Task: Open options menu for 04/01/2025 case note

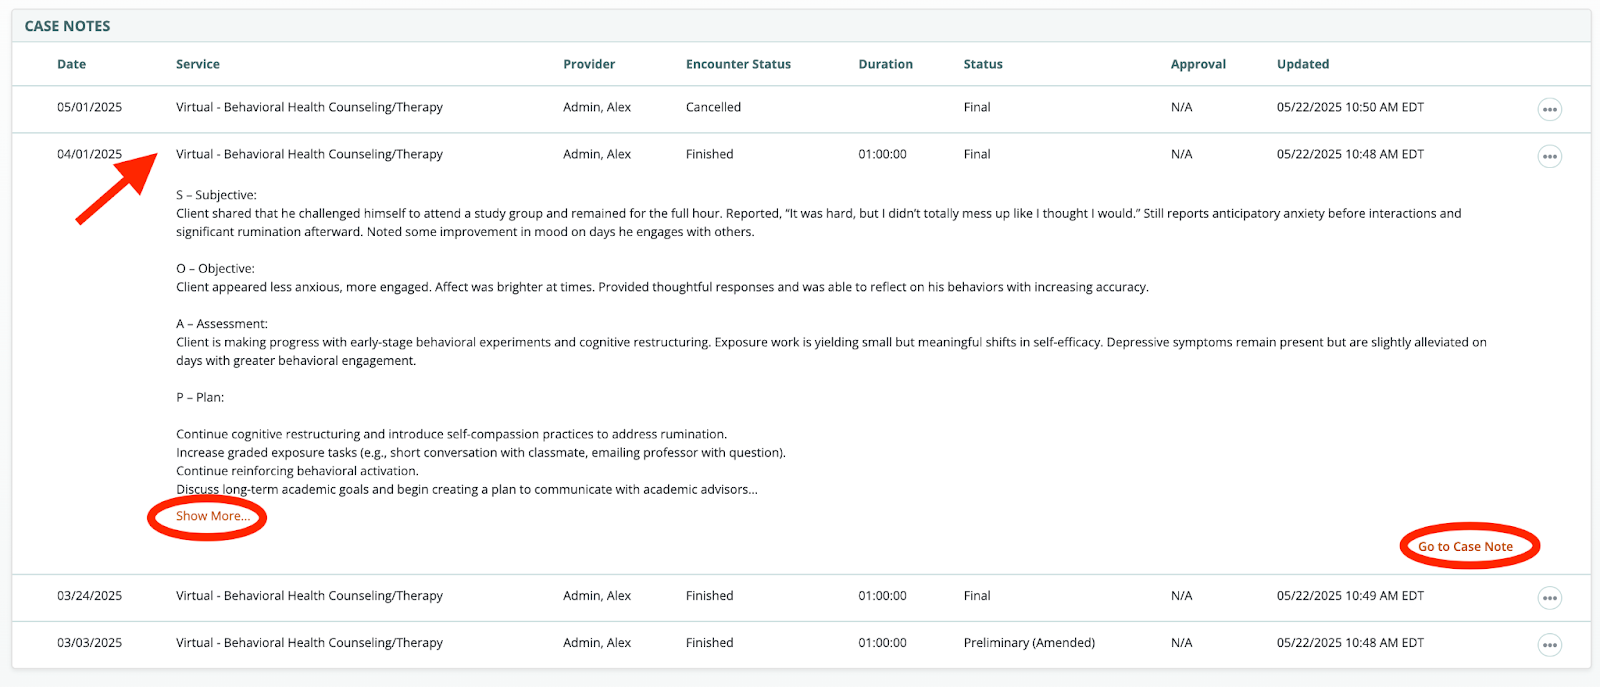Action: tap(1549, 156)
